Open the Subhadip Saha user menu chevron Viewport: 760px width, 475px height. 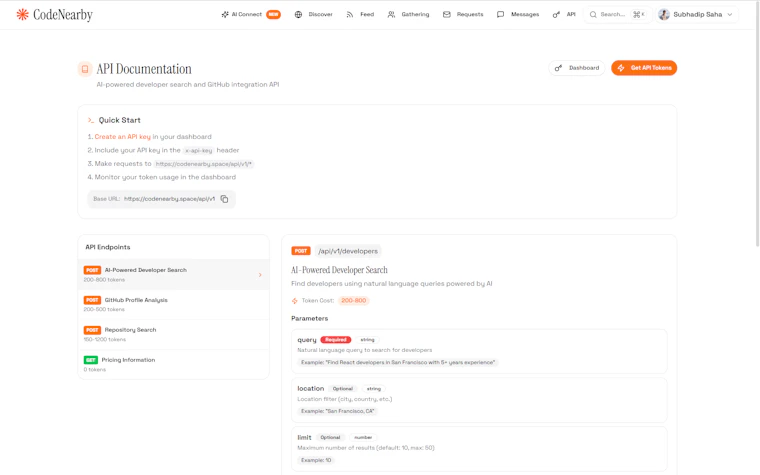(x=730, y=15)
